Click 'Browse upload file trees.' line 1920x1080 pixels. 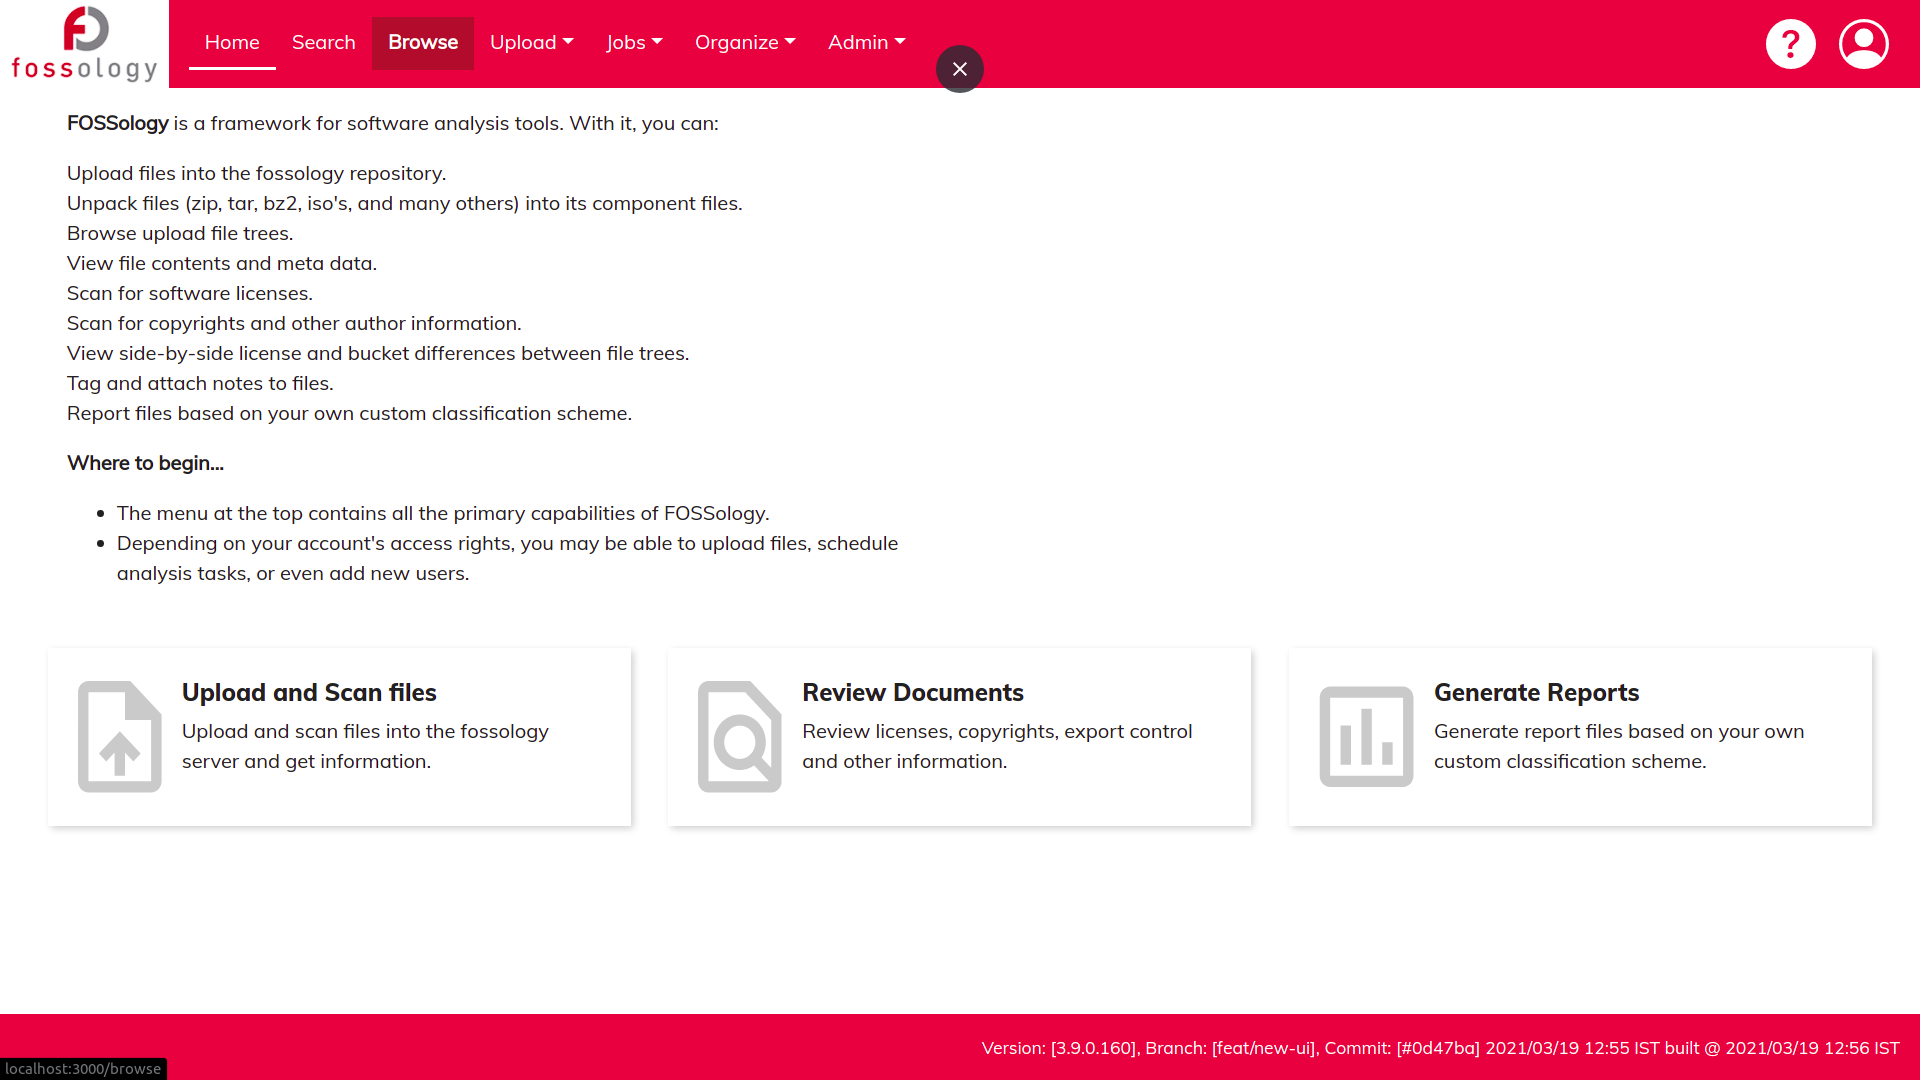(x=180, y=233)
